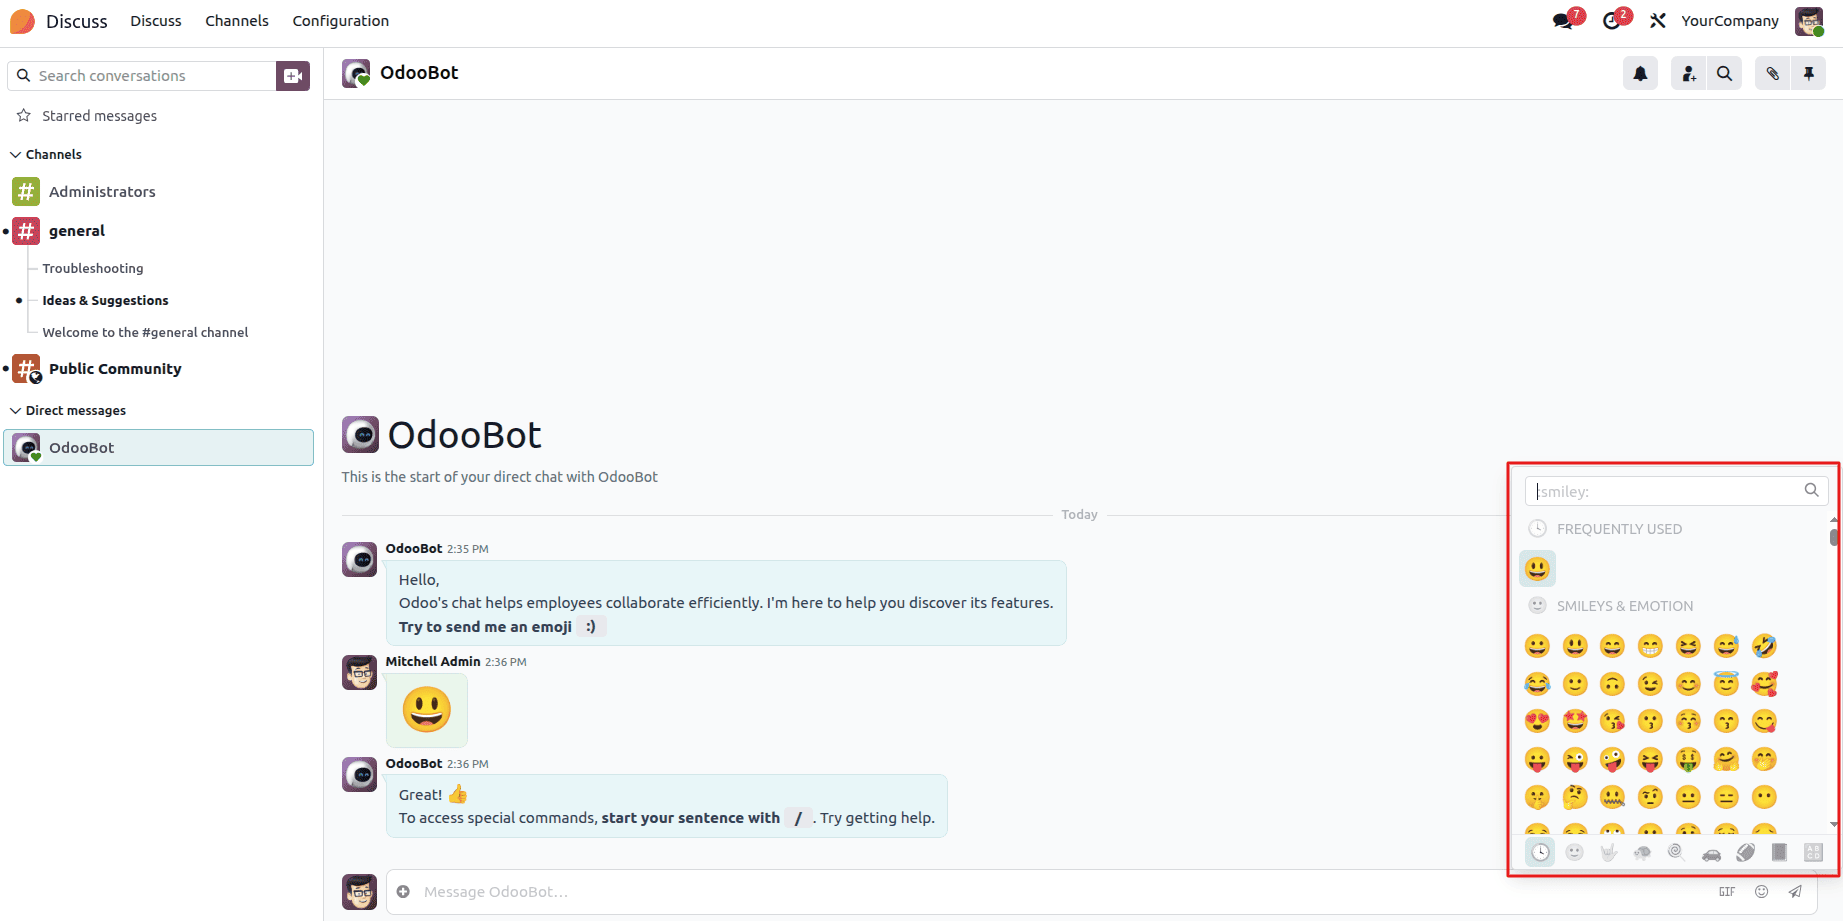Click Mitchell Admin message avatar
This screenshot has height=921, width=1843.
tap(360, 673)
